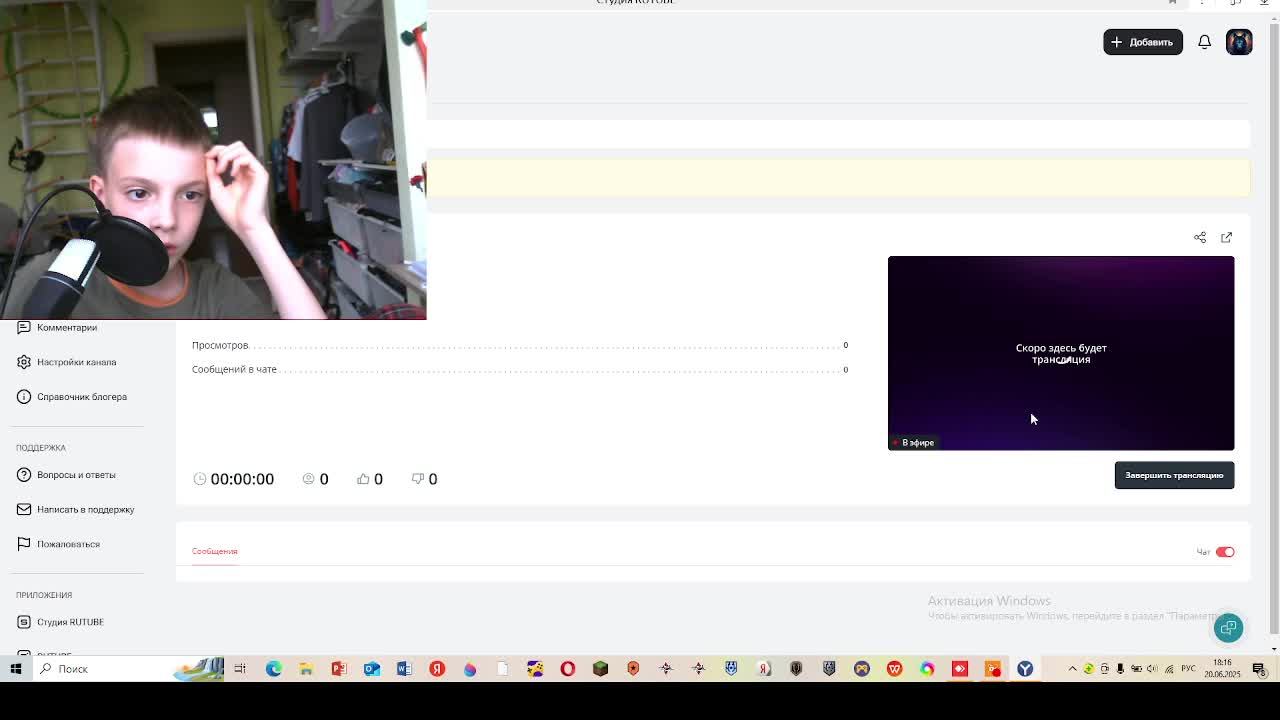Select the Сообщения tab
This screenshot has height=720, width=1280.
tap(215, 551)
